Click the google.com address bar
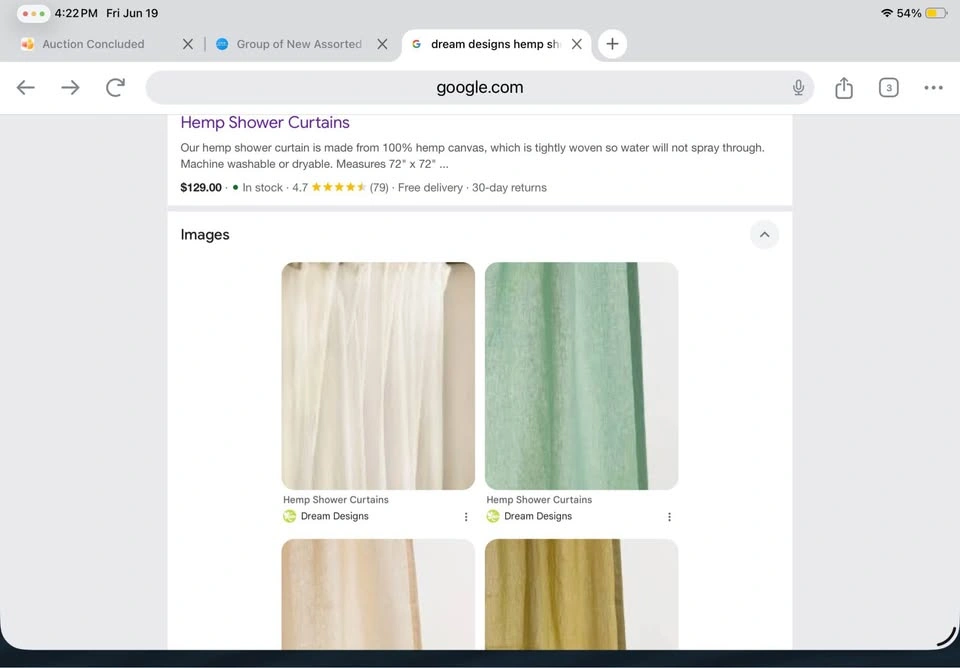Screen dimensions: 960x668 479,88
